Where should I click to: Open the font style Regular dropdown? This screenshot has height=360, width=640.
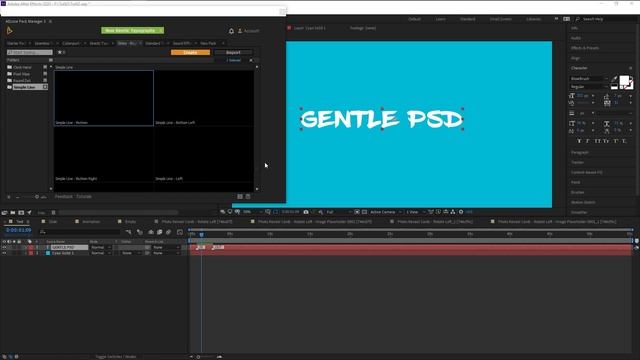click(589, 87)
